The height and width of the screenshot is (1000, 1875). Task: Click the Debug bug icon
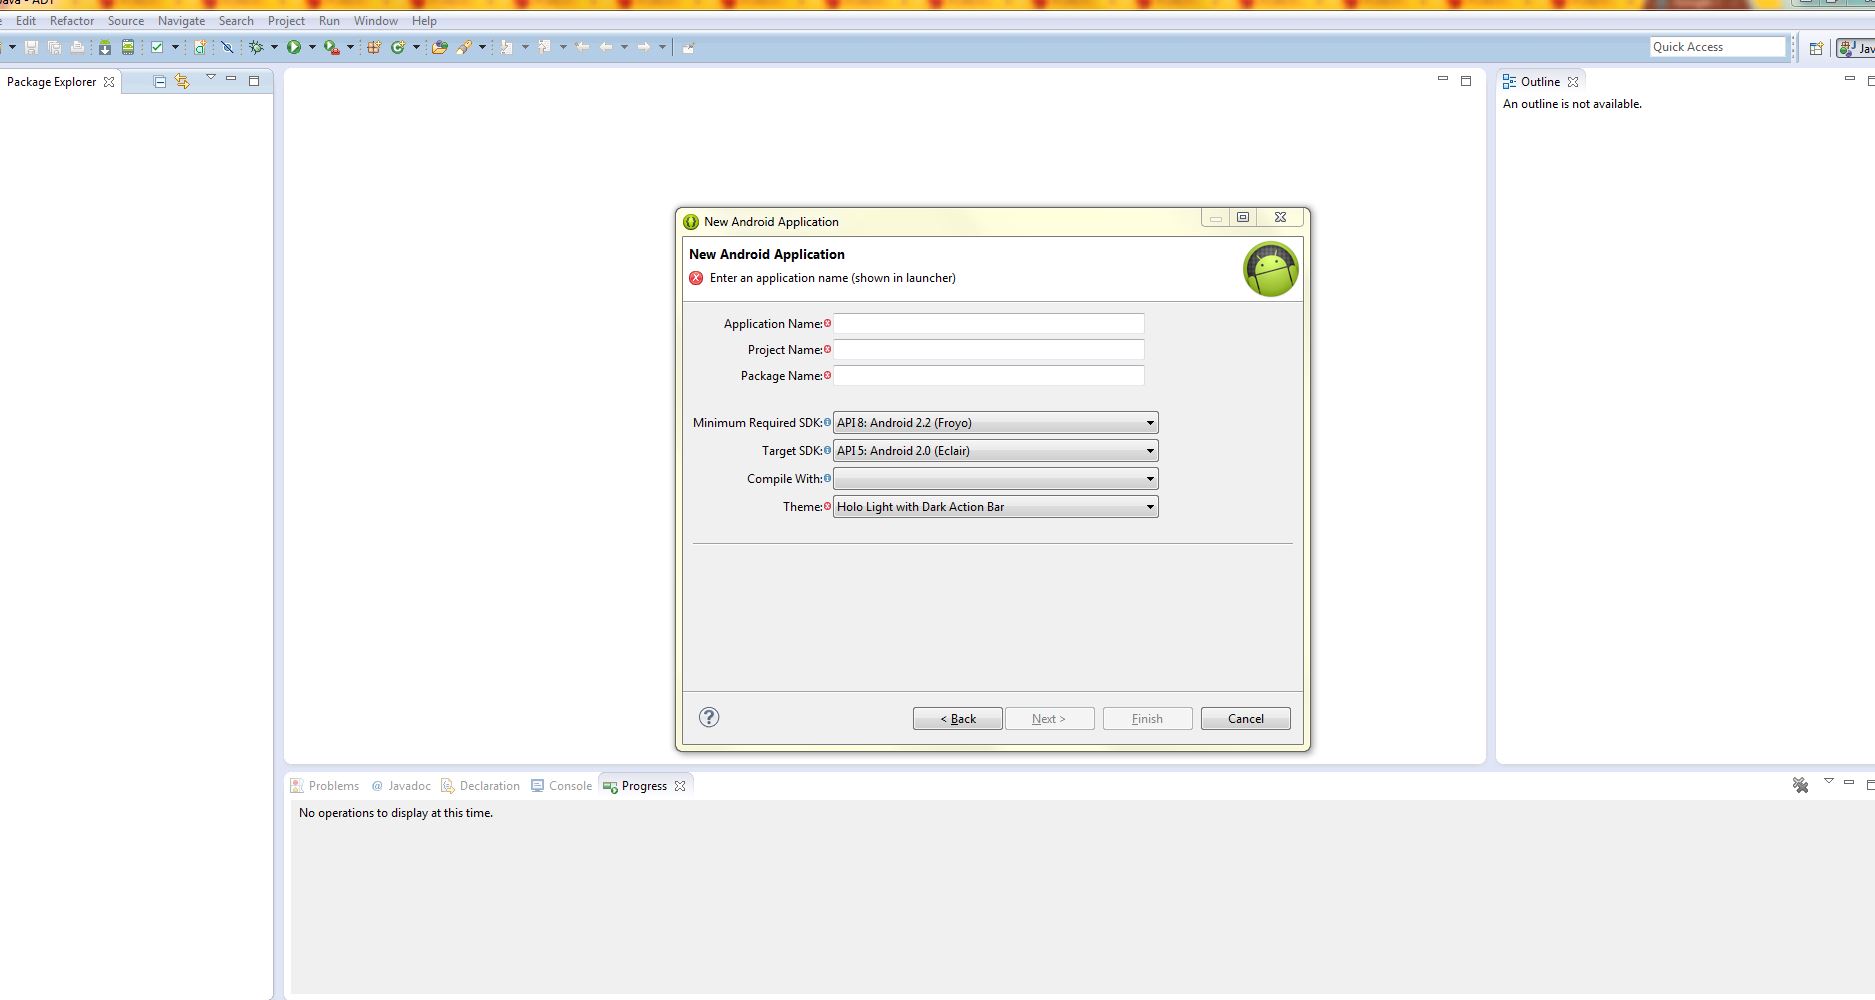(x=257, y=47)
